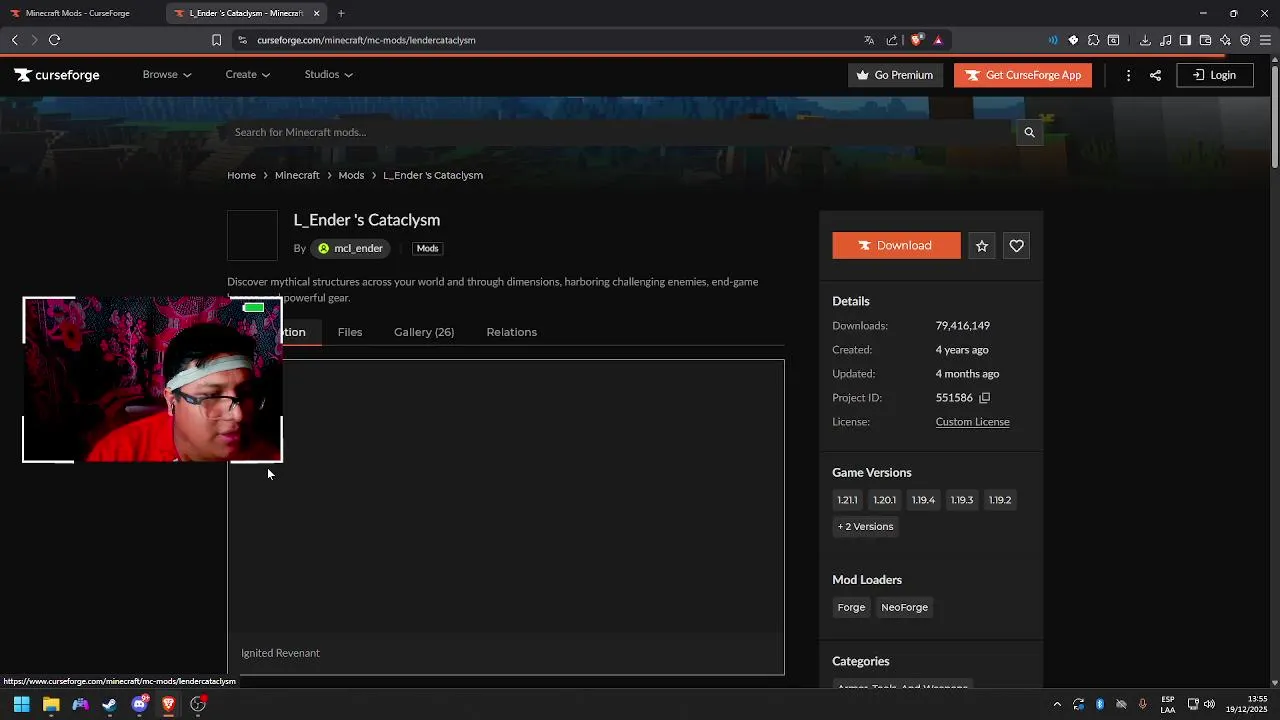Screen dimensions: 1280x720
Task: Open the Custom License link
Action: [x=972, y=422]
